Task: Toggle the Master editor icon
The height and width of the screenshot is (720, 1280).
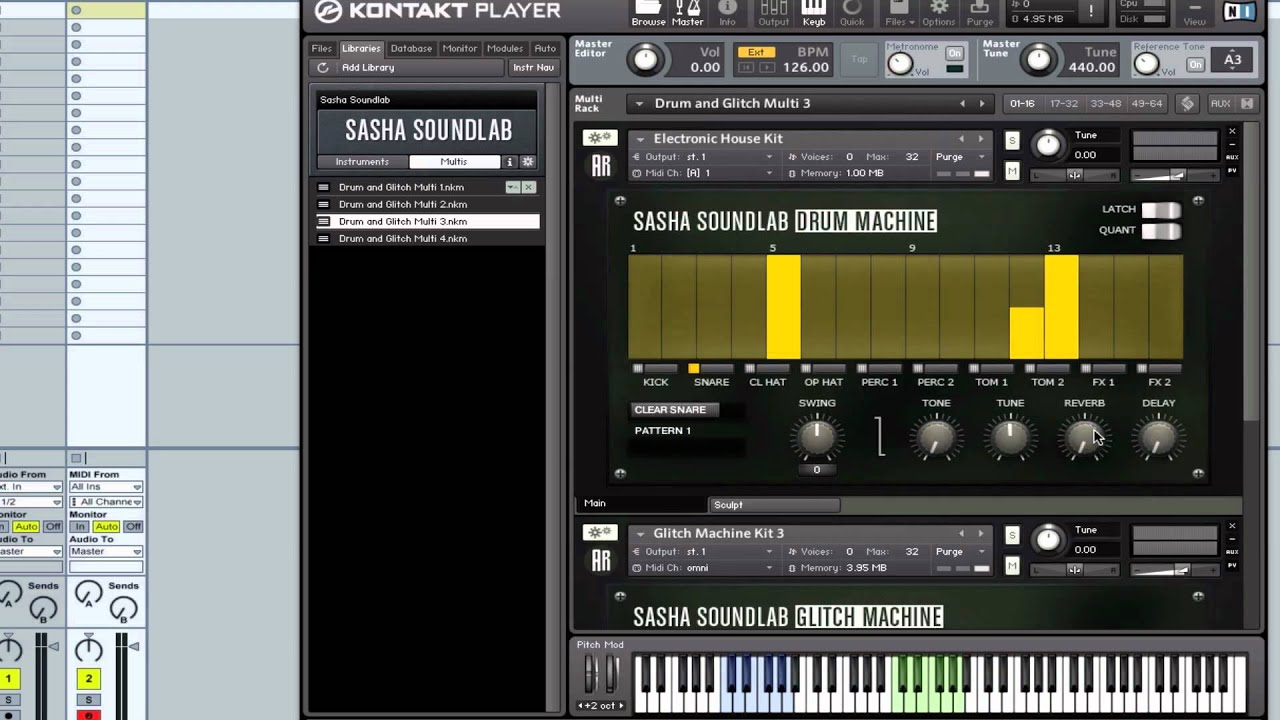Action: [687, 13]
